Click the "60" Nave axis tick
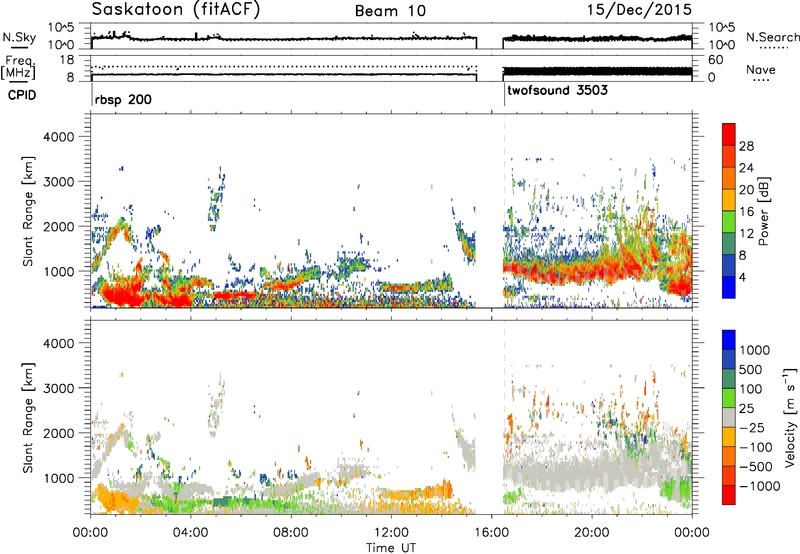Viewport: 800px width, 554px height. (716, 60)
